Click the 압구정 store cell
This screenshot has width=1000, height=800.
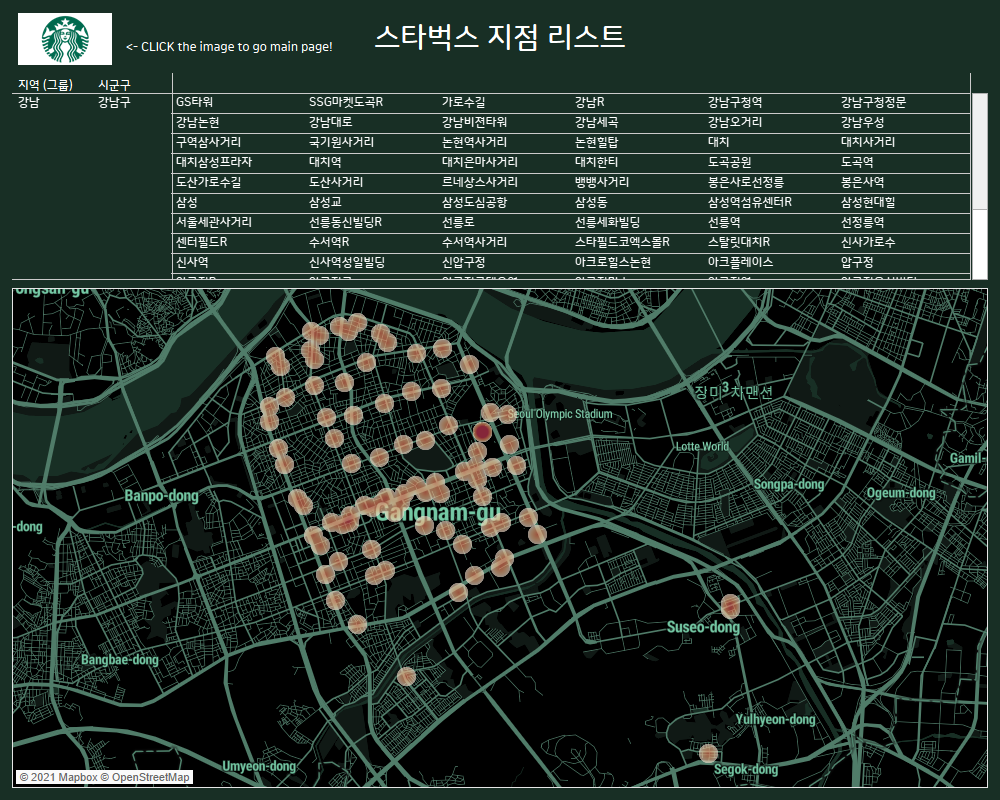tap(857, 262)
